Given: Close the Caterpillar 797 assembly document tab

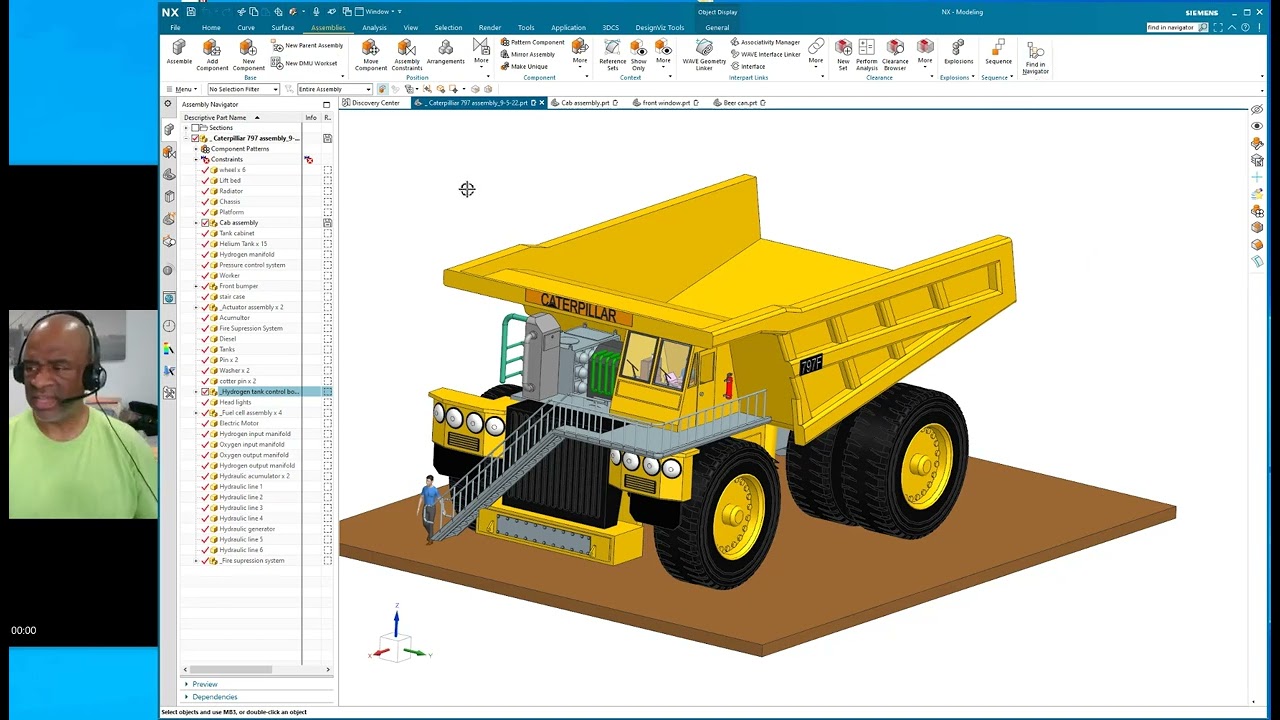Looking at the screenshot, I should pos(542,103).
